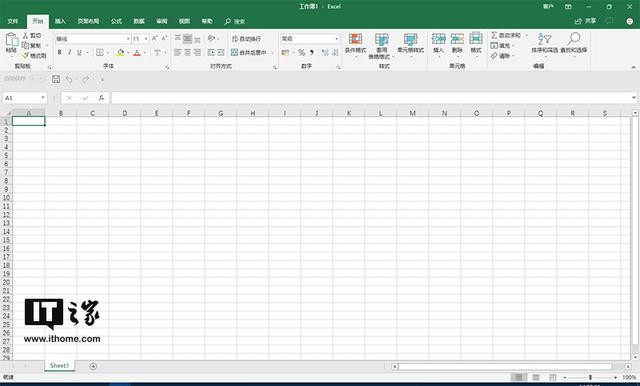Viewport: 640px width, 386px height.
Task: Toggle bold formatting button
Action: tap(60, 52)
